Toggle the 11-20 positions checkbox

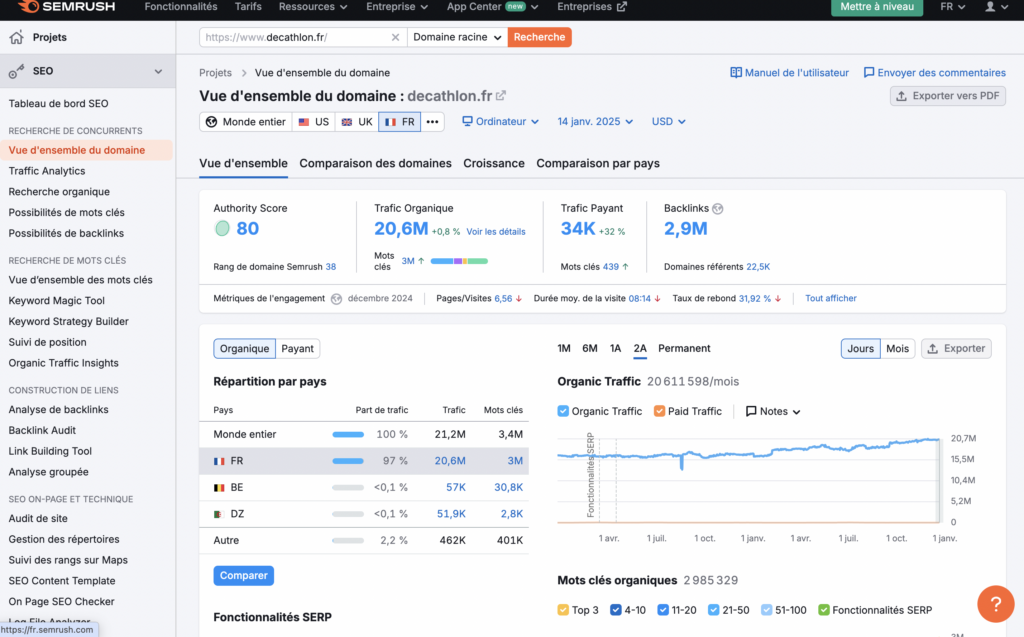pos(663,610)
